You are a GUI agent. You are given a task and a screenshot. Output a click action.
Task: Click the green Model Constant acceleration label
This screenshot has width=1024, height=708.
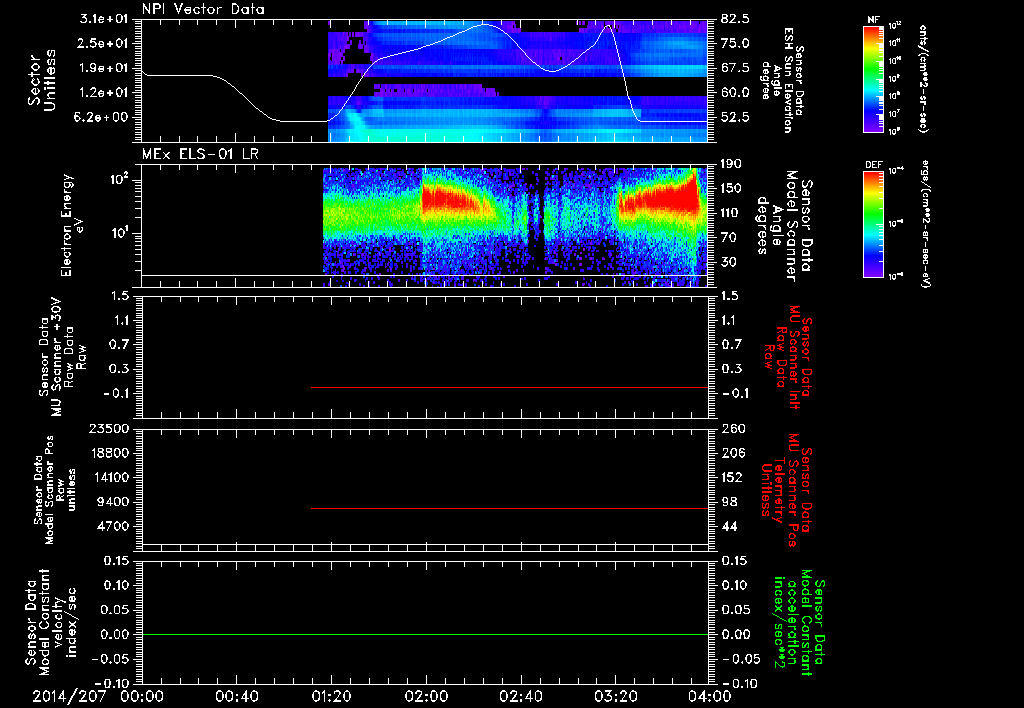[x=799, y=620]
